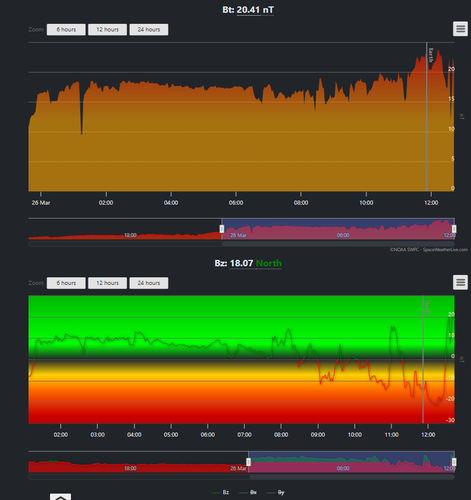Zoom the Bz chart to 24 hours
The image size is (471, 500).
[x=149, y=283]
